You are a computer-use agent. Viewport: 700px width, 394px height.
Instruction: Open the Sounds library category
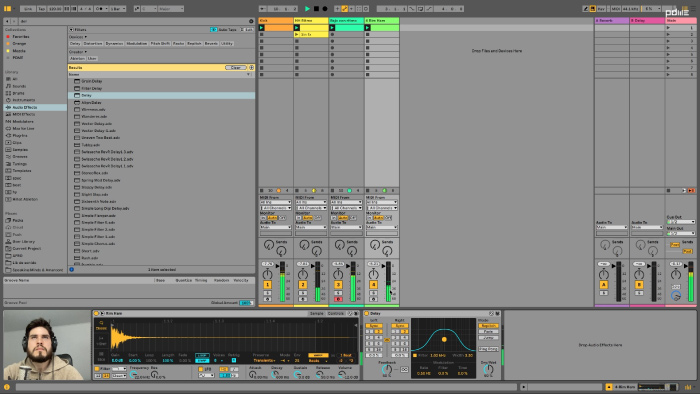tap(19, 86)
